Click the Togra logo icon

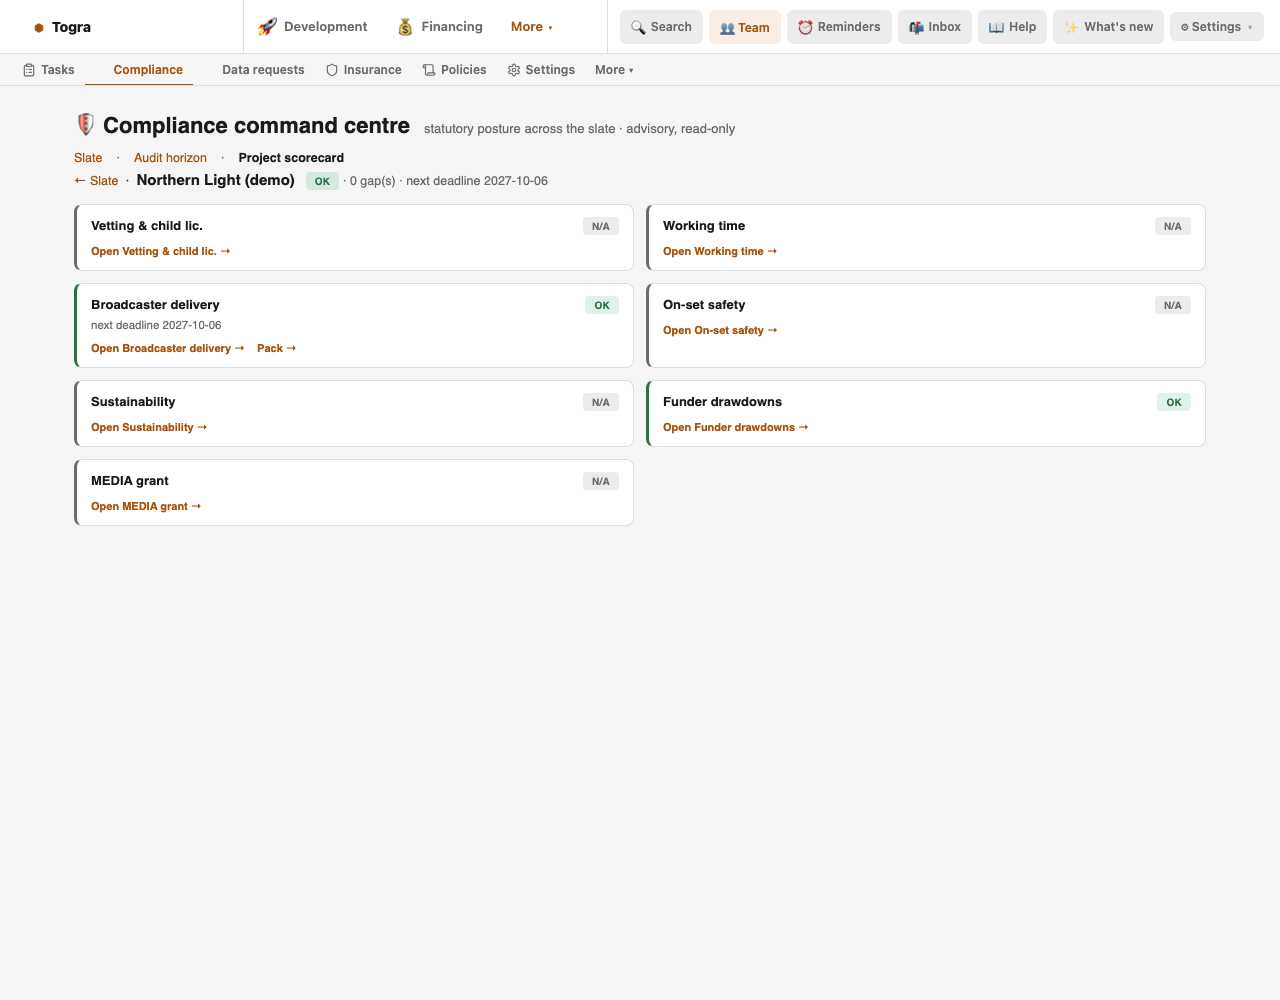39,28
